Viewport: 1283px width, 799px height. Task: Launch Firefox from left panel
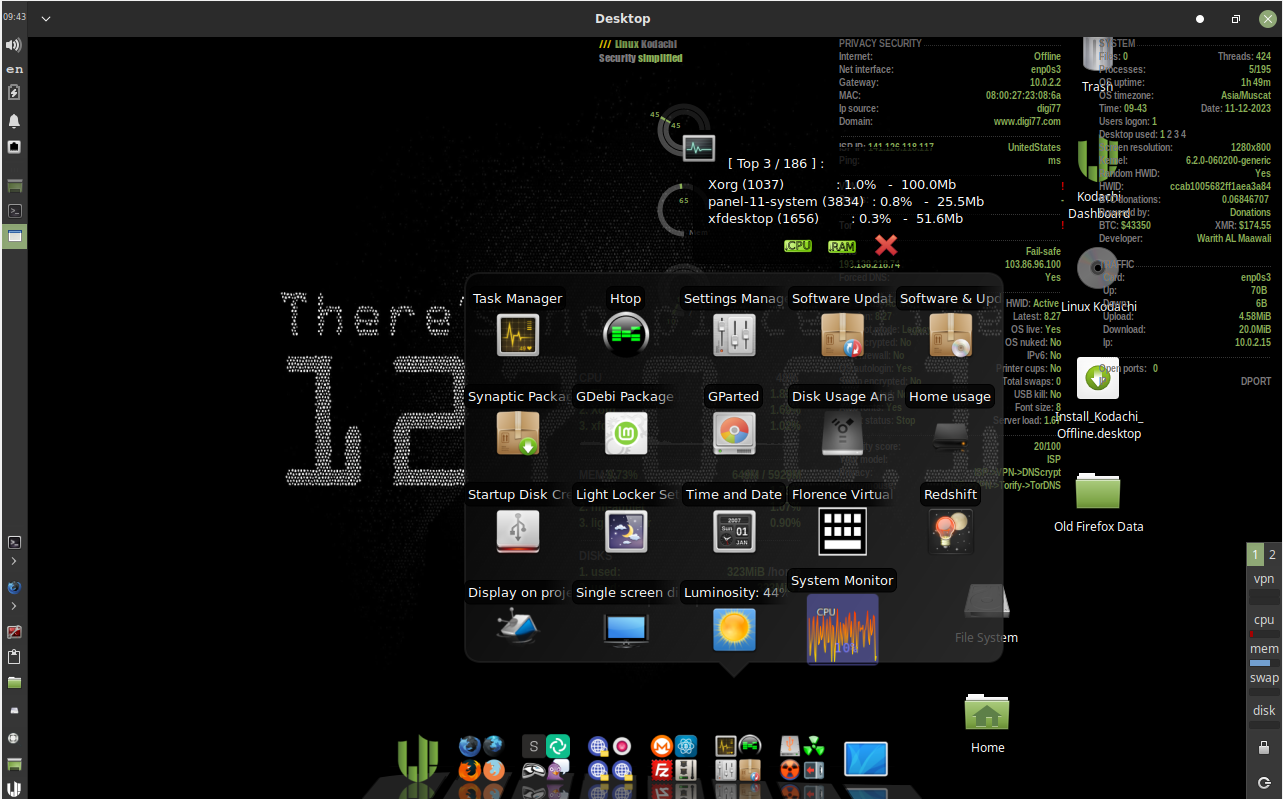14,588
